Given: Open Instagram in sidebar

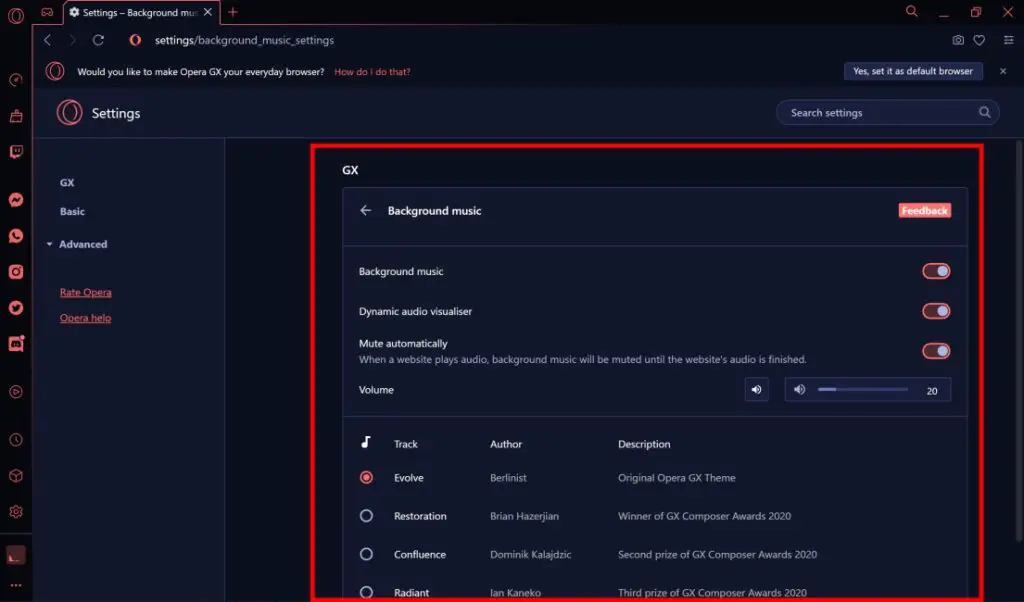Looking at the screenshot, I should click(16, 272).
